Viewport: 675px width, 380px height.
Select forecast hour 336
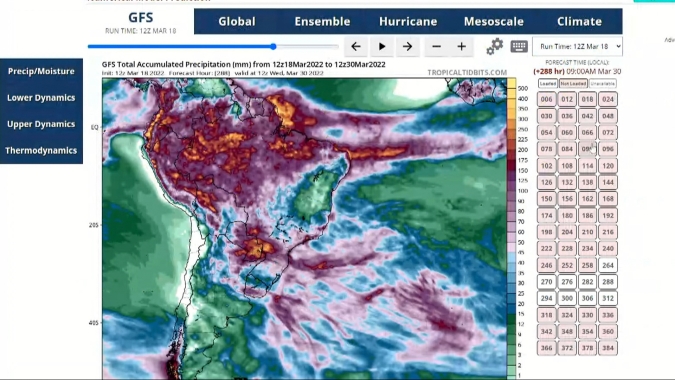pyautogui.click(x=608, y=315)
